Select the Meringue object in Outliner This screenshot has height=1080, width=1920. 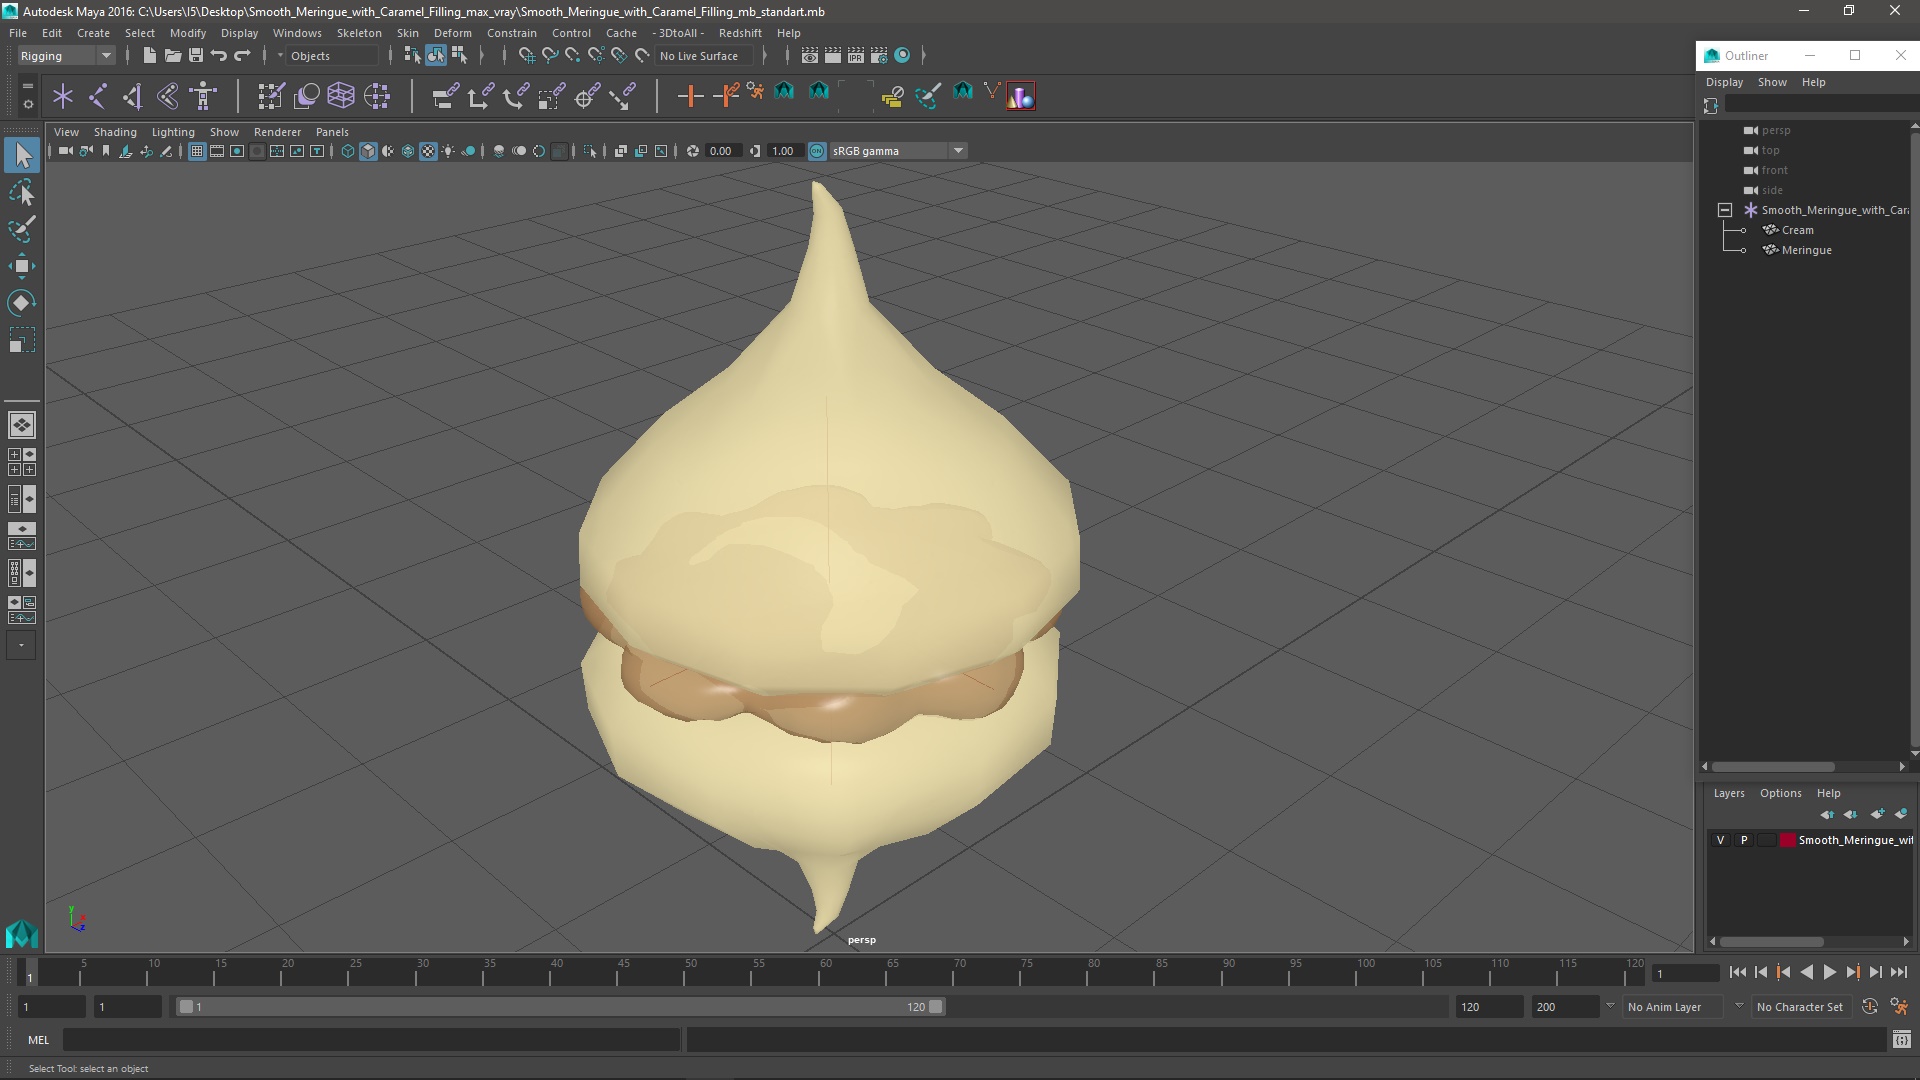tap(1806, 250)
